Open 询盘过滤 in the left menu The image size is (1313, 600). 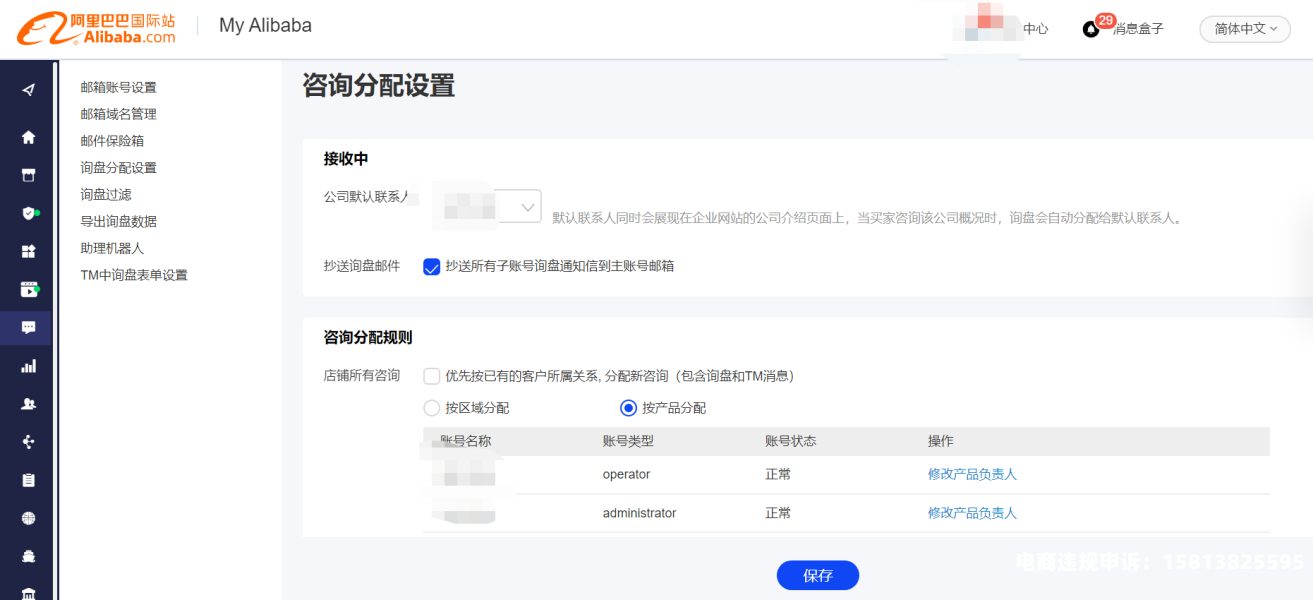(x=106, y=195)
